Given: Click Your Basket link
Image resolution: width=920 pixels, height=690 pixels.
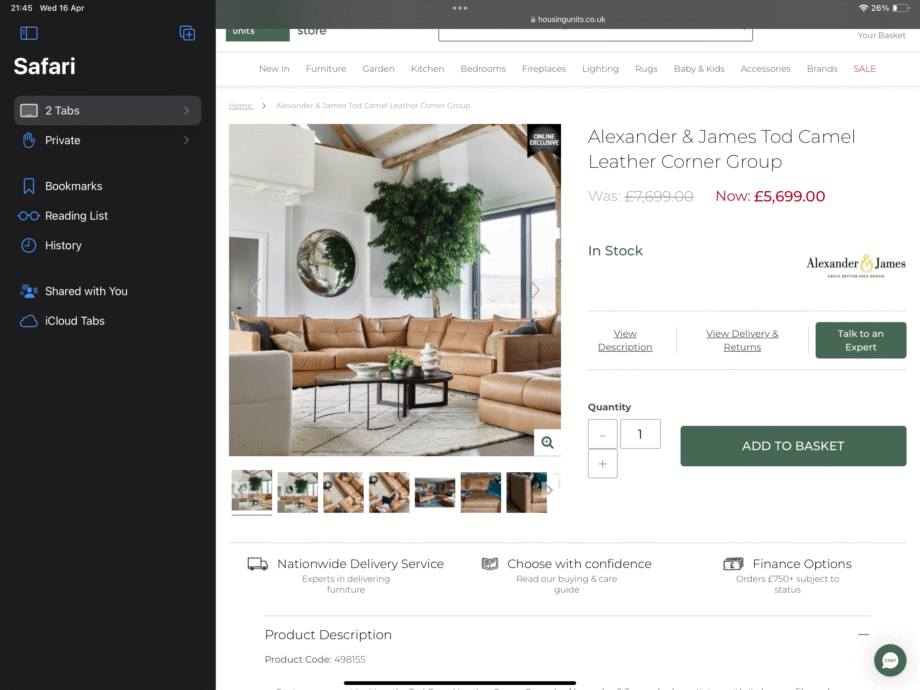Looking at the screenshot, I should click(881, 35).
